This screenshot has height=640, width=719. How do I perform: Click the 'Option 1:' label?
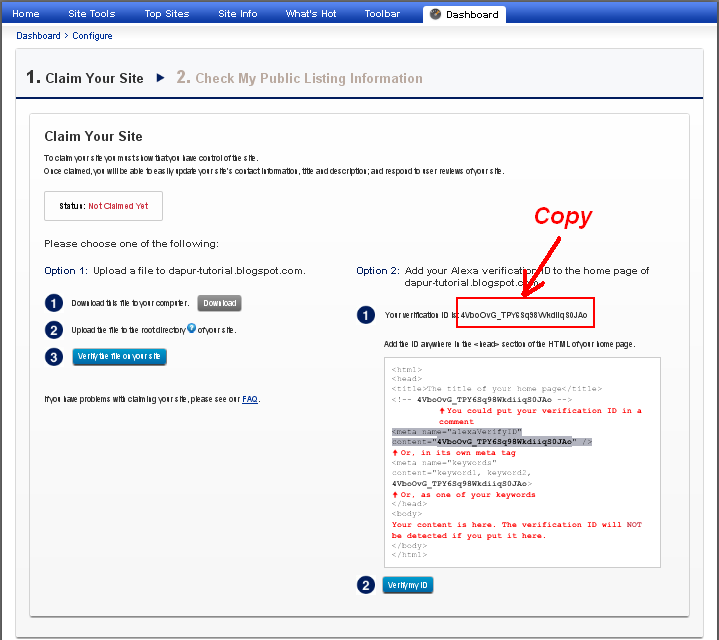[x=66, y=270]
